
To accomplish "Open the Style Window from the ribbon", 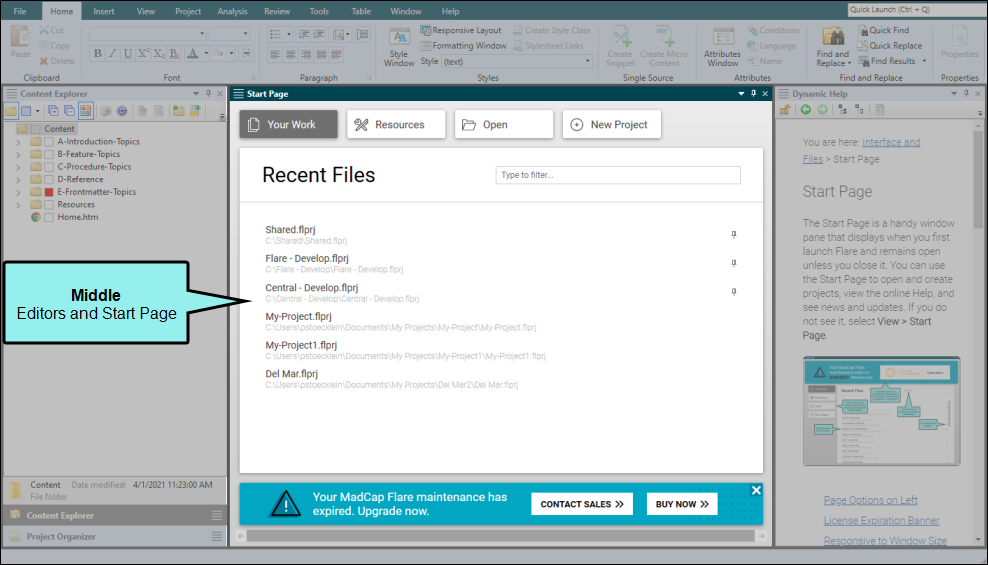I will 399,47.
